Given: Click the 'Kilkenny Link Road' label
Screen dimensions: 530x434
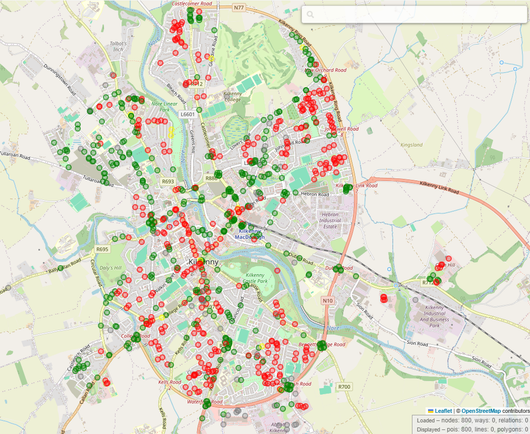Looking at the screenshot, I should click(439, 188).
